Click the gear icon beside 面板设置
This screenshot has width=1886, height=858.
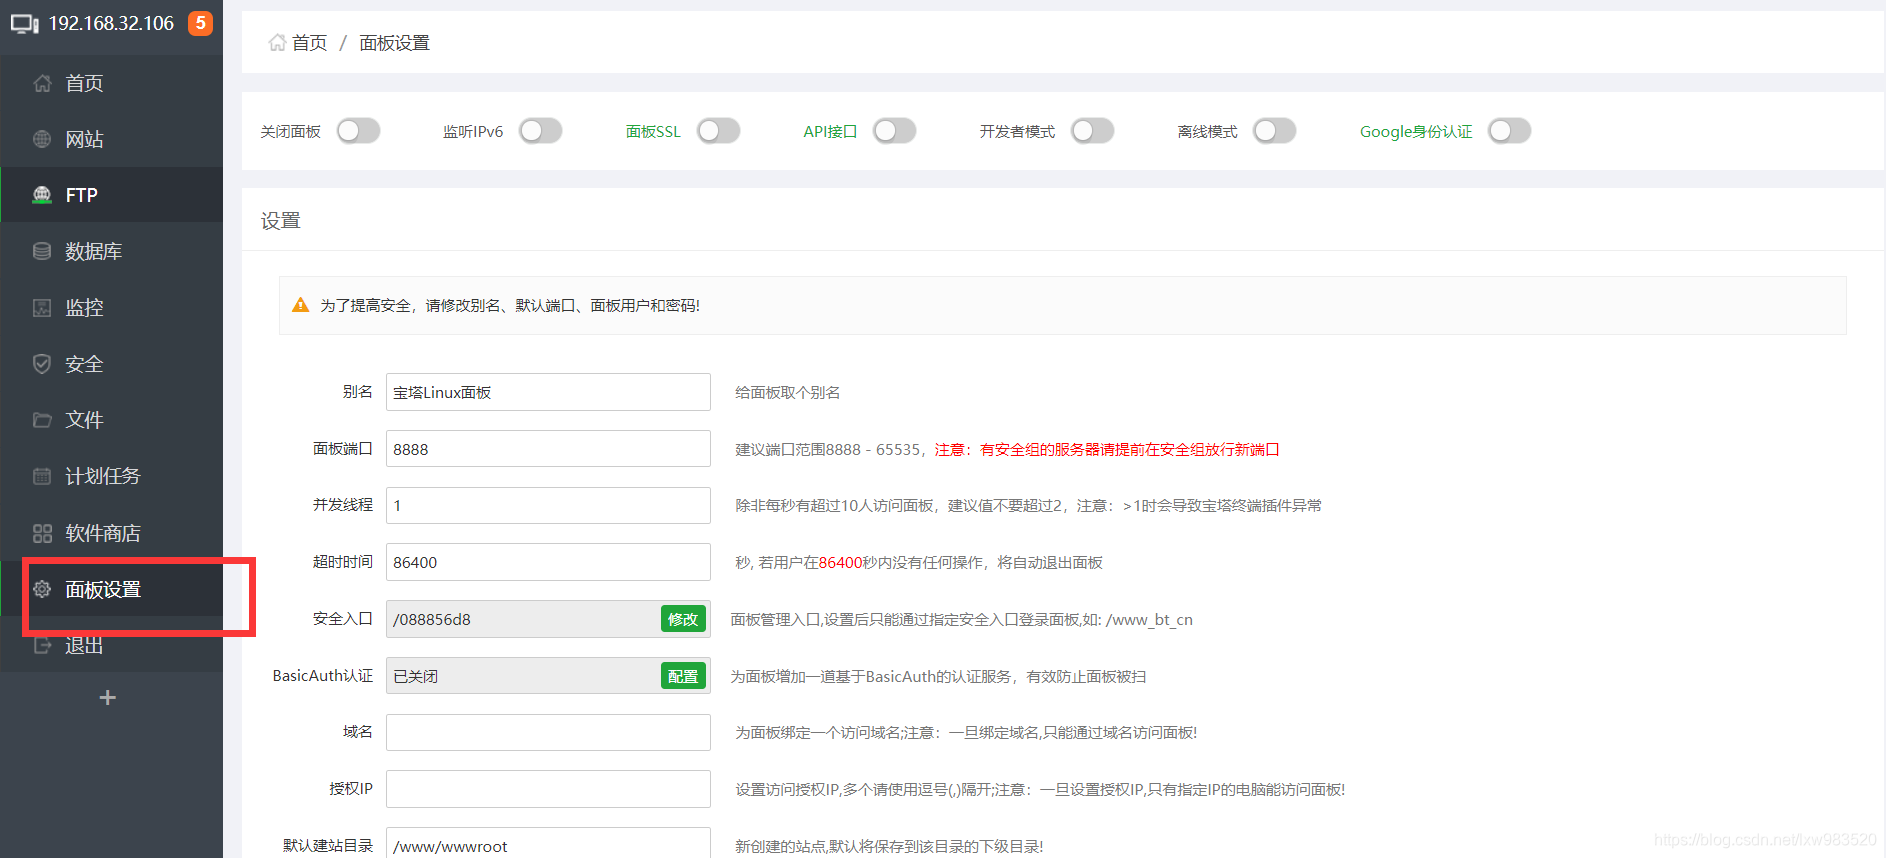pyautogui.click(x=42, y=589)
